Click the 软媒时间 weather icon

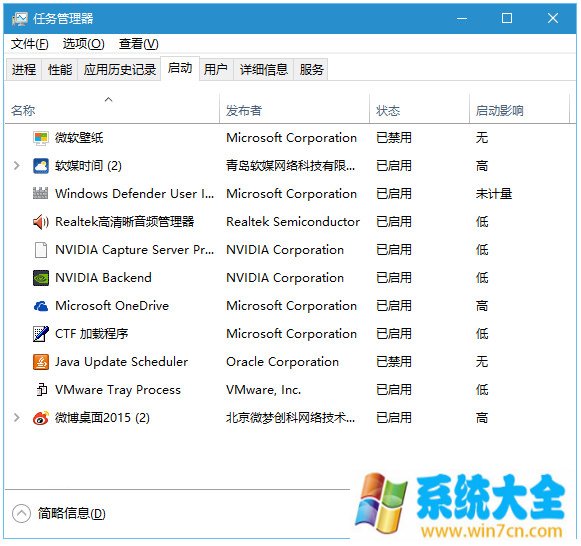(41, 166)
